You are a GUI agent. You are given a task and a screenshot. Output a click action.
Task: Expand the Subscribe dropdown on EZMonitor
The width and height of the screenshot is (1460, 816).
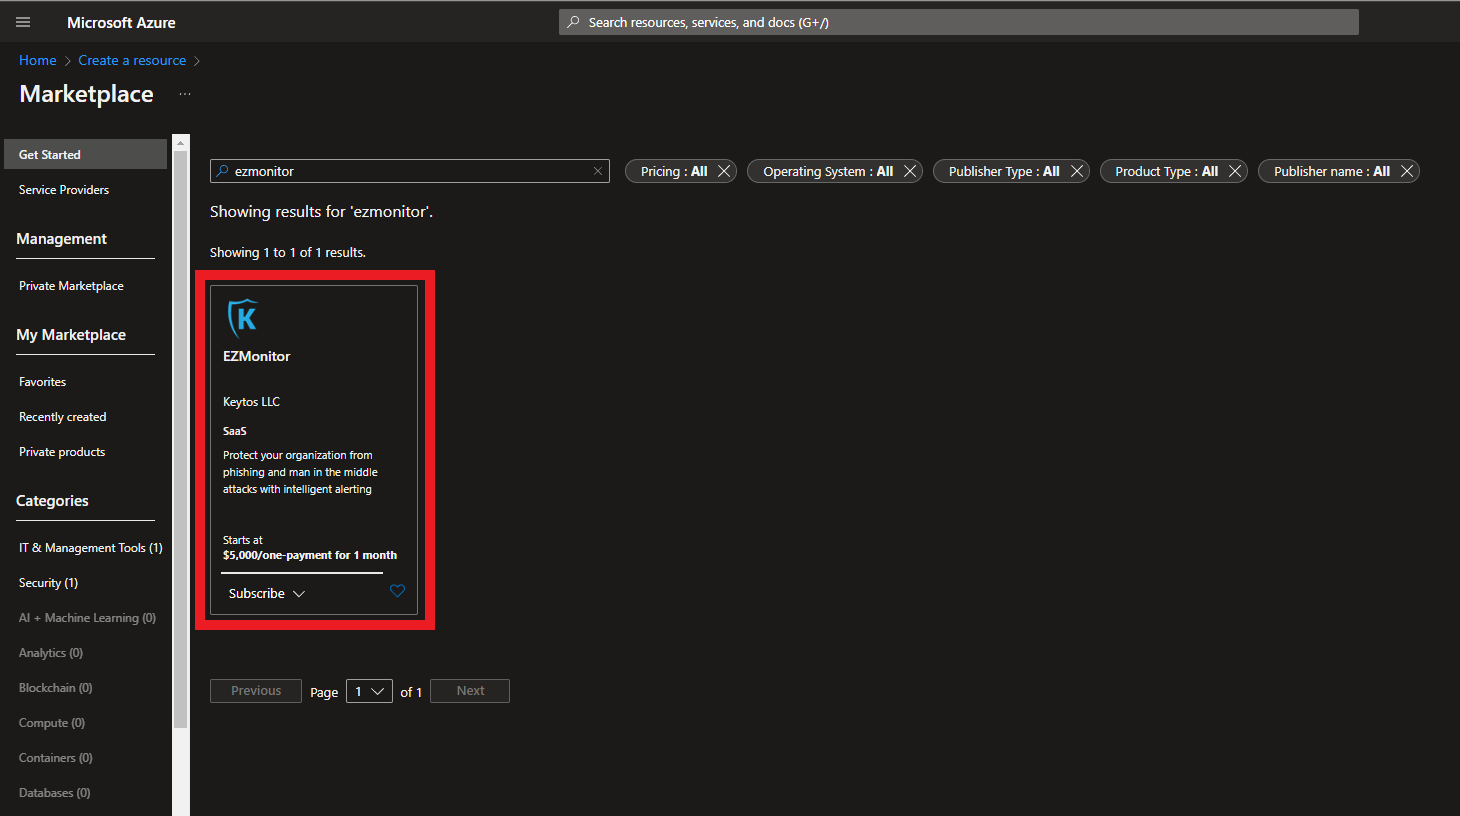click(267, 593)
